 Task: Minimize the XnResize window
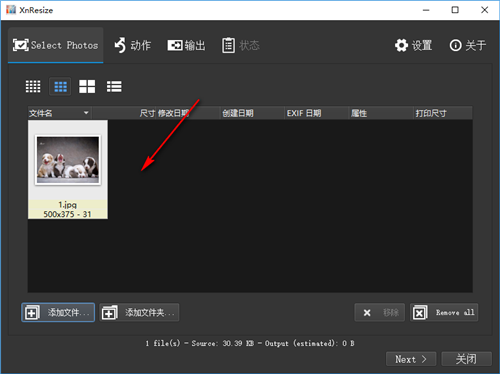[x=426, y=10]
